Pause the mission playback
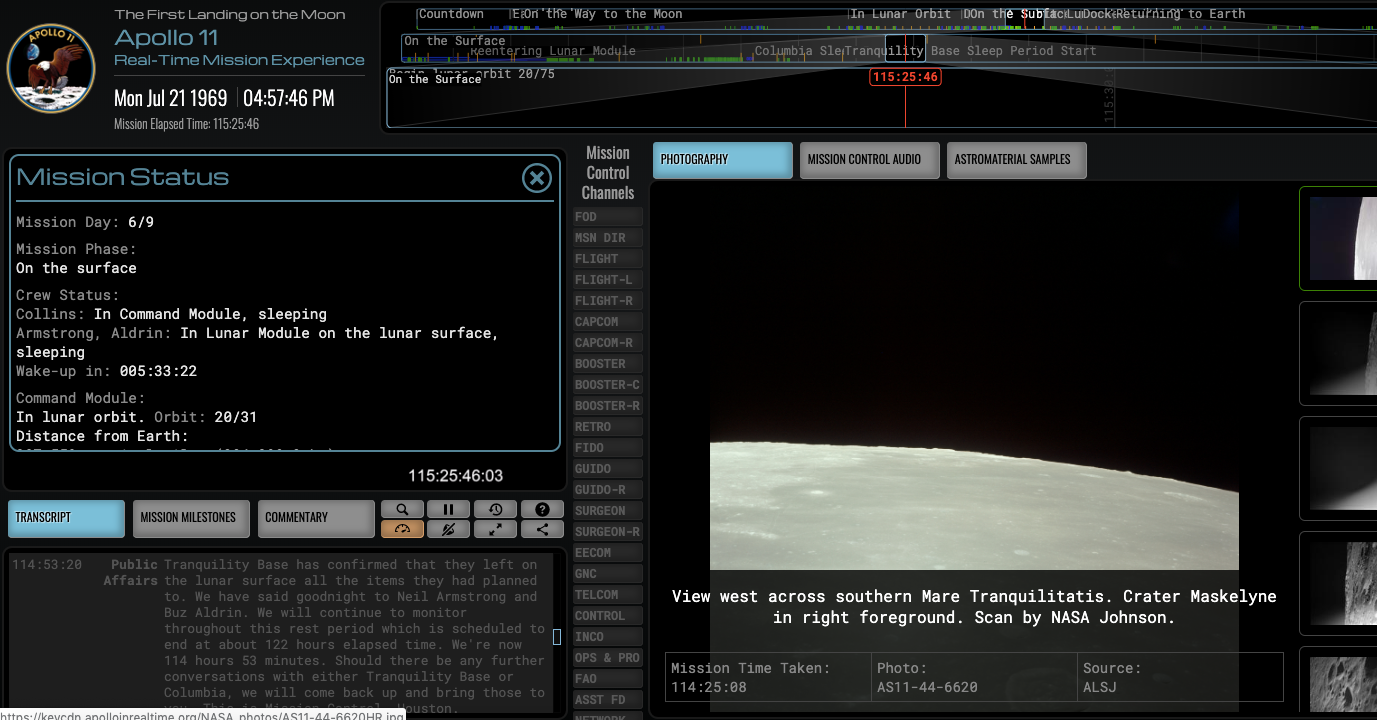The image size is (1377, 720). pos(449,509)
